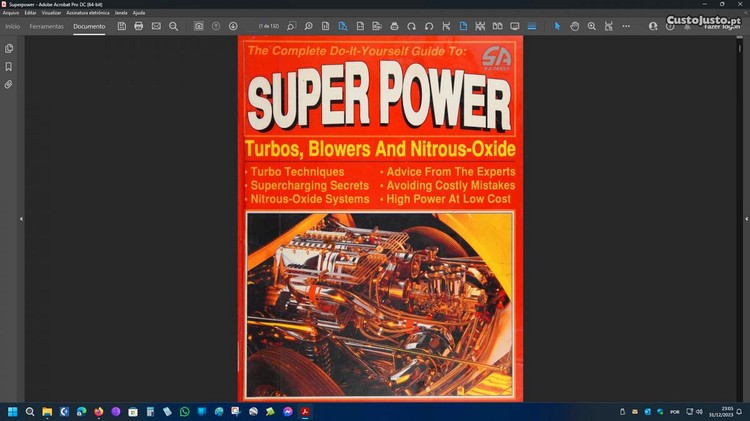The height and width of the screenshot is (421, 750).
Task: Expand the right tools pane arrow
Action: point(742,218)
